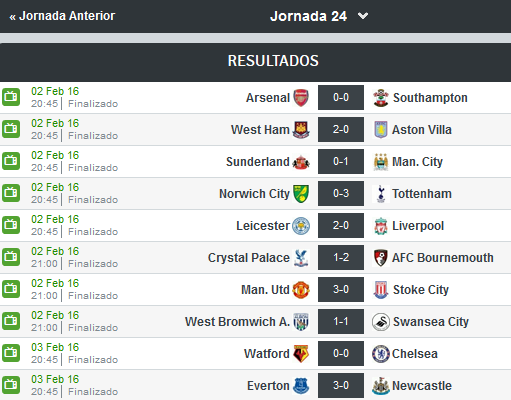The width and height of the screenshot is (511, 400).
Task: Click the Man. Utd club crest
Action: pos(301,290)
